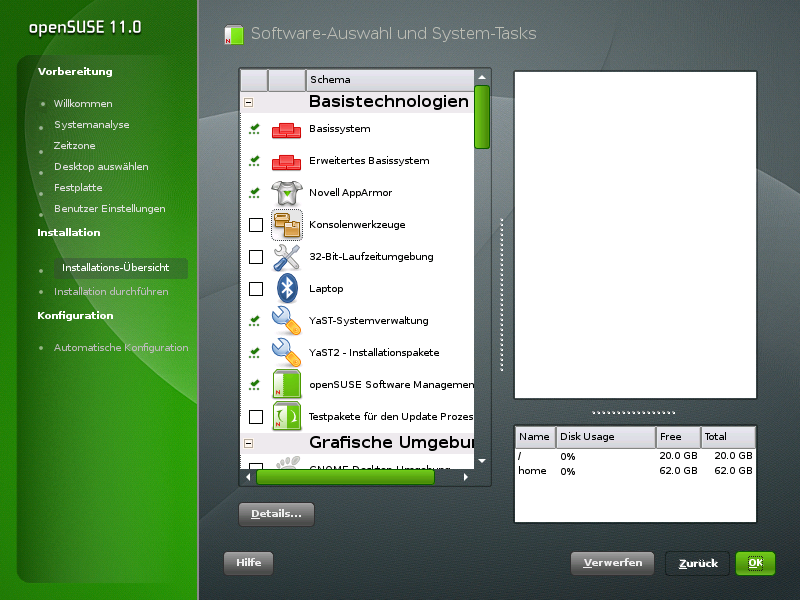Click the Basissystem red bricks icon
This screenshot has height=600, width=800.
286,130
